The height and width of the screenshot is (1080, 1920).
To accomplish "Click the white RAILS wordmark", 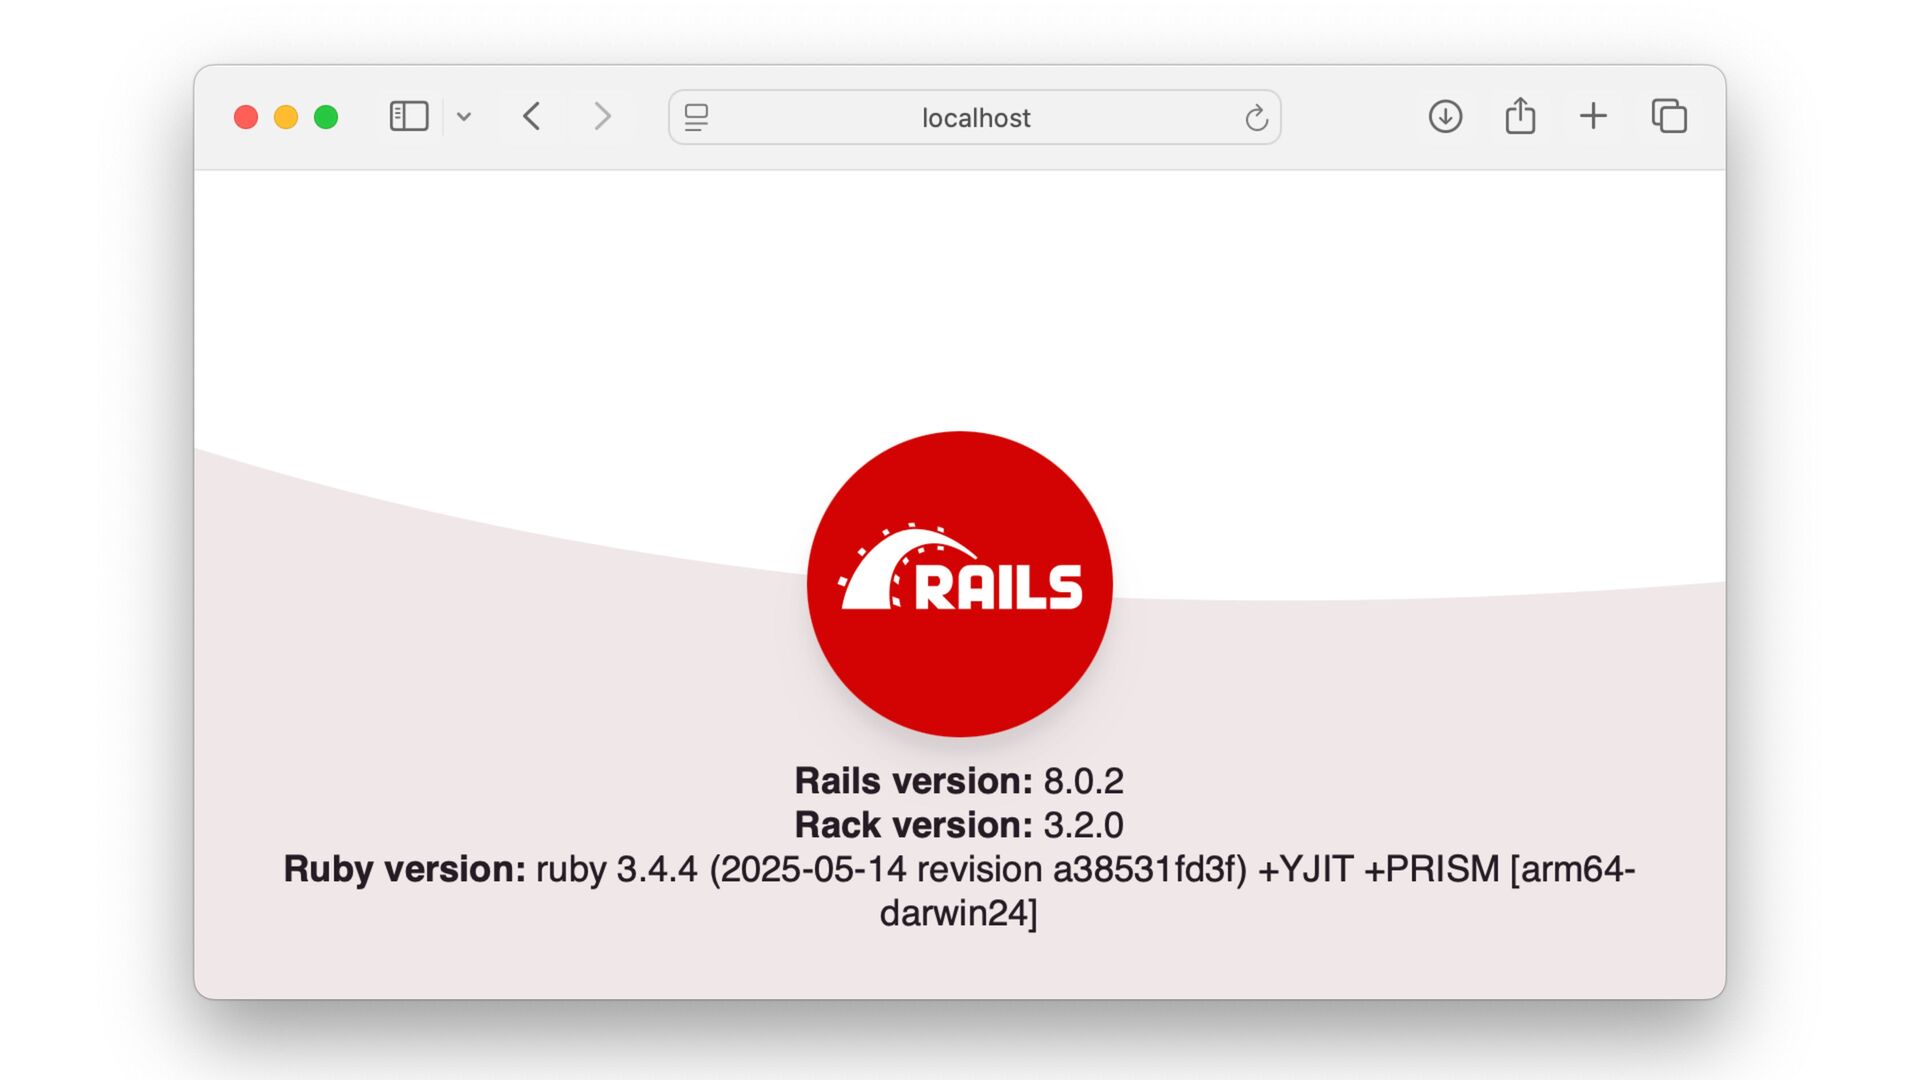I will (x=998, y=587).
